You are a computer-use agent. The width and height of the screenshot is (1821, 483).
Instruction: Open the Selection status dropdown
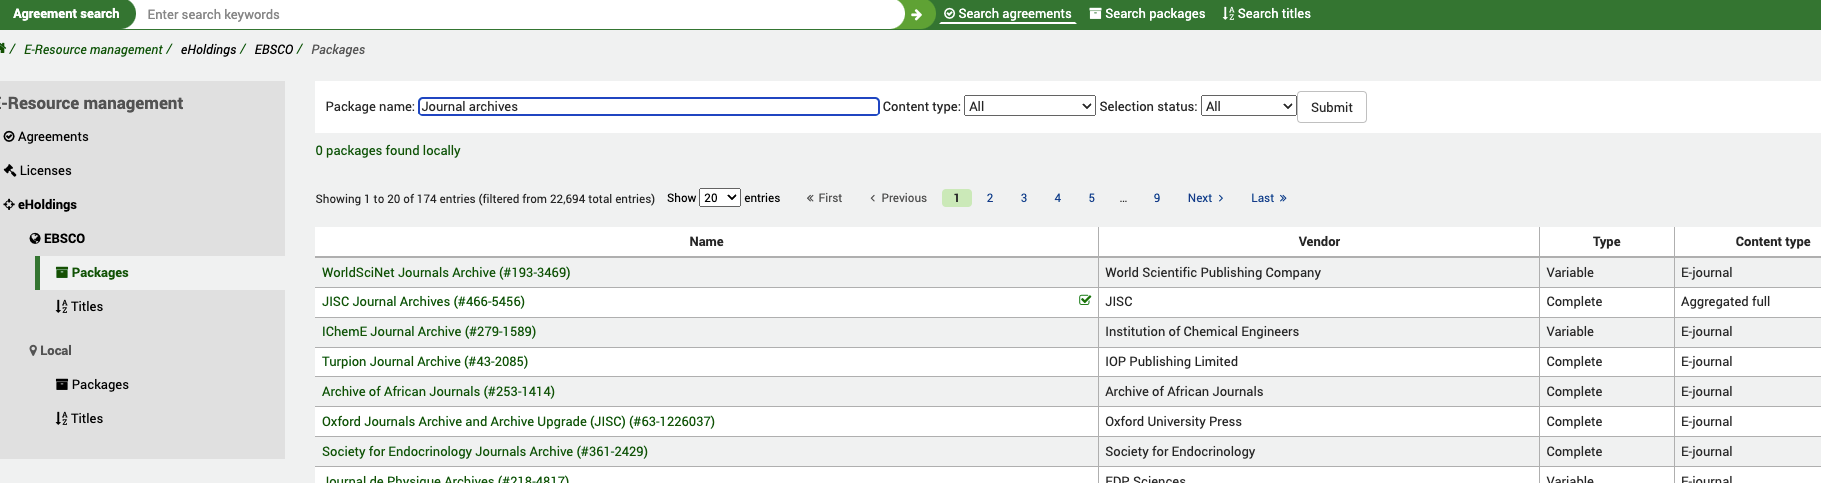coord(1248,106)
